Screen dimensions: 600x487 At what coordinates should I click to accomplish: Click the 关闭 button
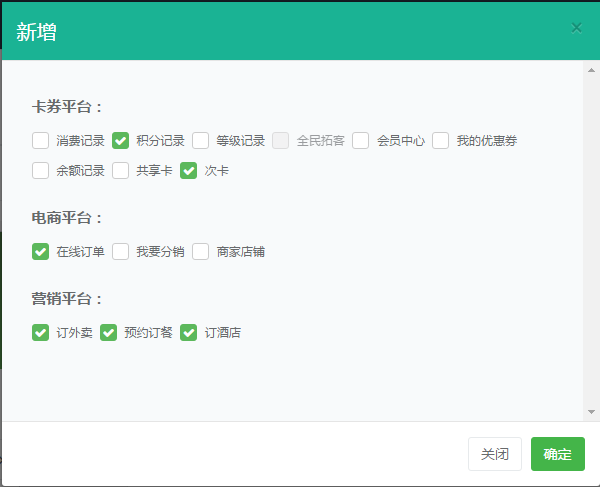click(495, 454)
